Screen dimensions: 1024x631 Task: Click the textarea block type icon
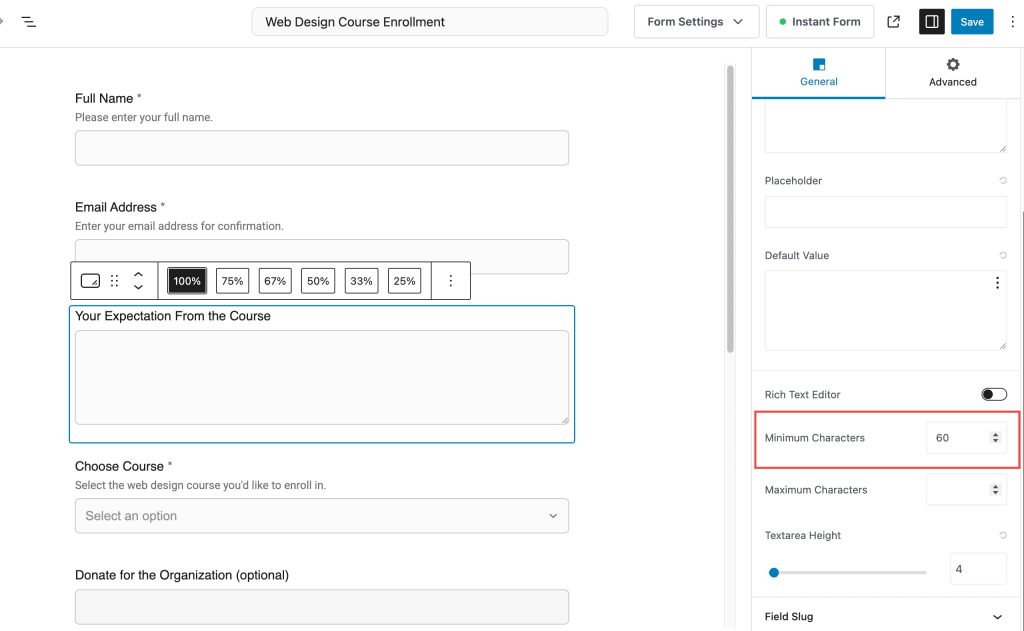[90, 281]
